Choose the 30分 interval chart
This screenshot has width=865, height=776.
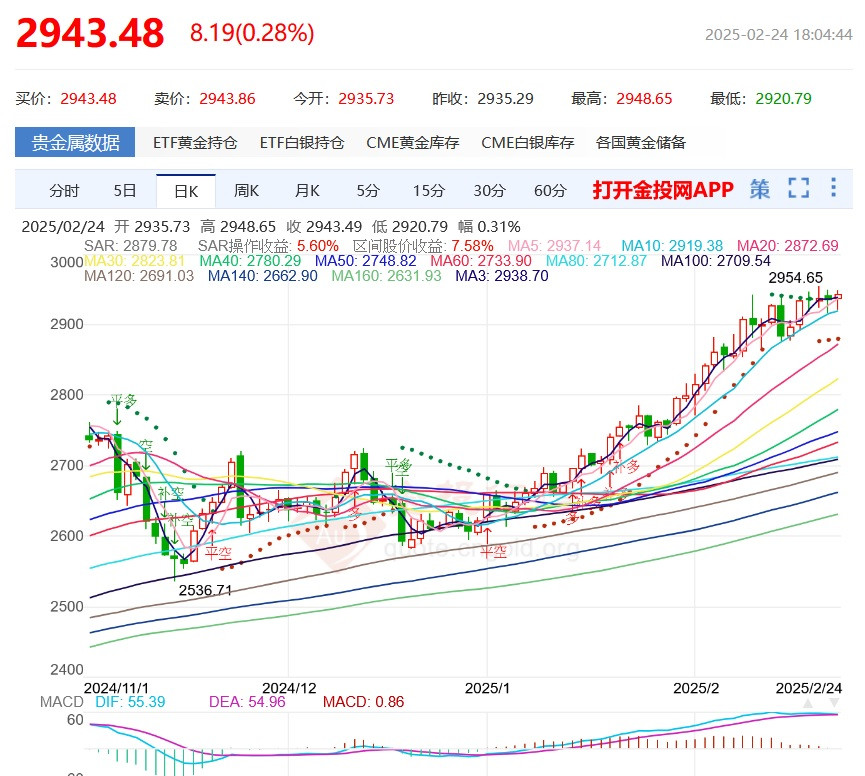coord(489,190)
